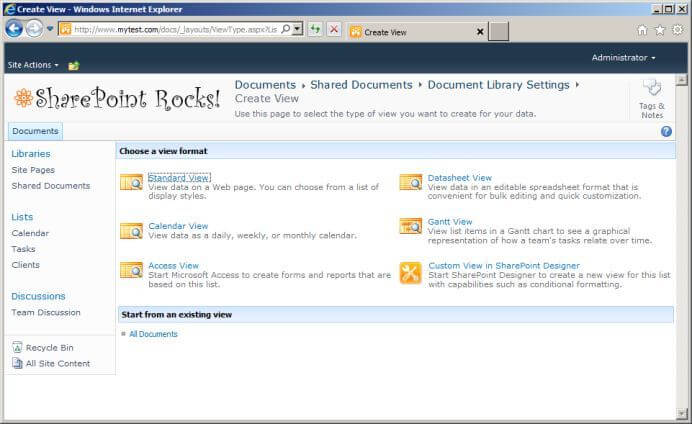Open the All Site Content link
Screen dimensions: 692x424
coord(58,364)
